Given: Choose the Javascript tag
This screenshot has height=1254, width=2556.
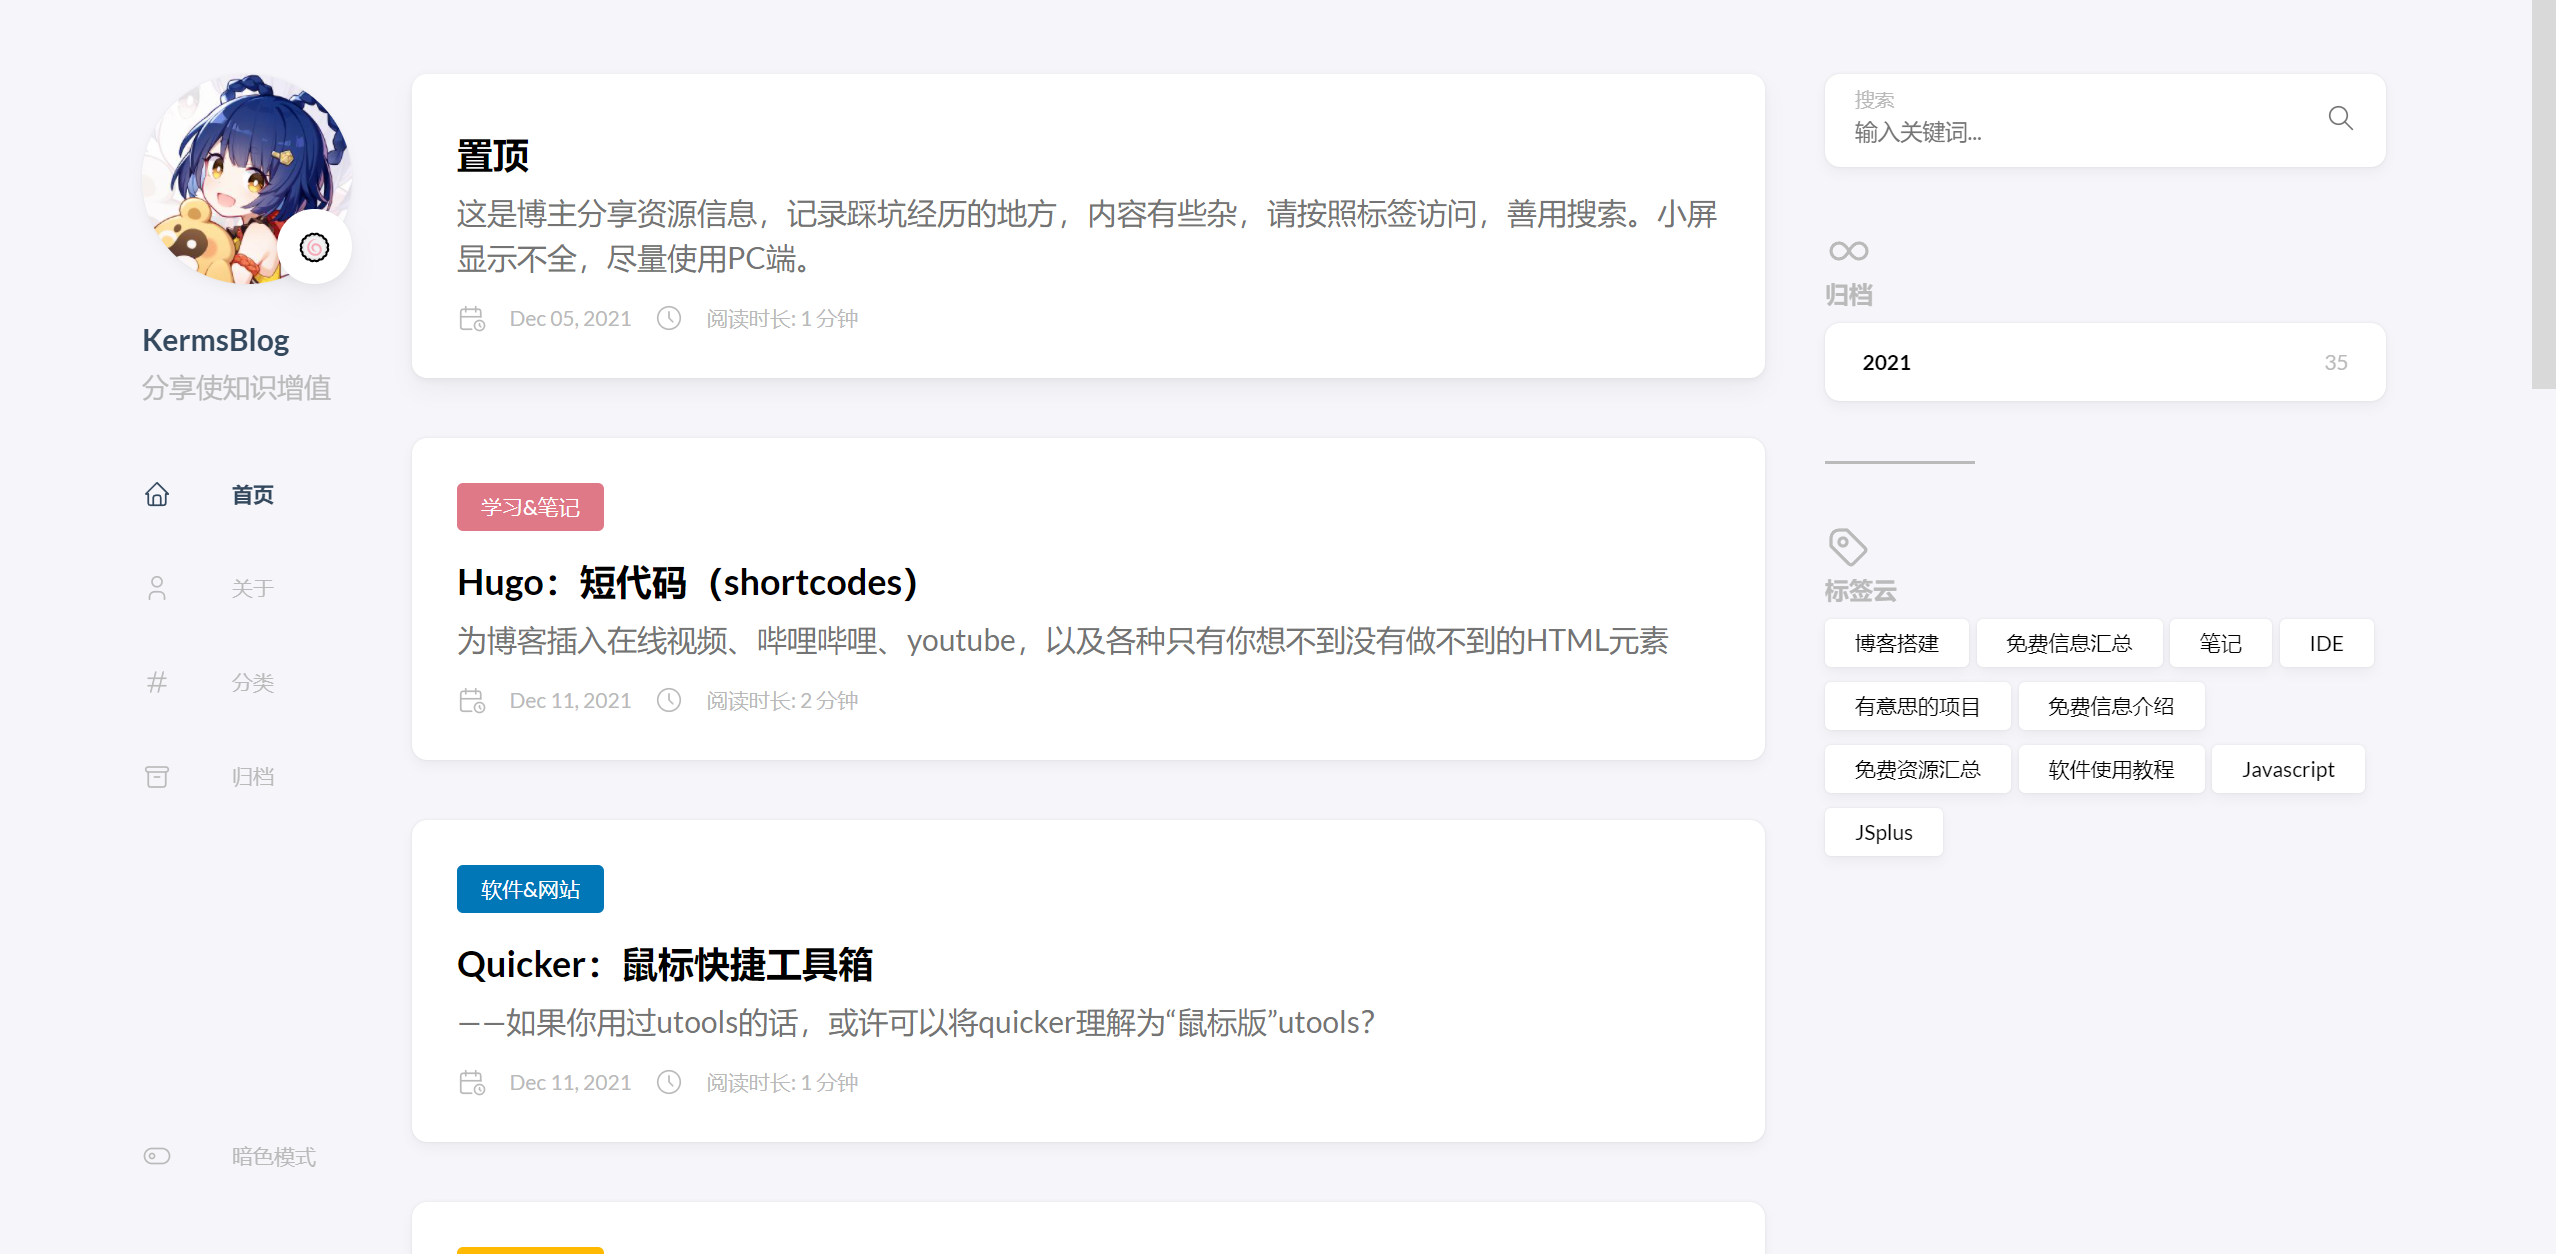Looking at the screenshot, I should point(2287,770).
